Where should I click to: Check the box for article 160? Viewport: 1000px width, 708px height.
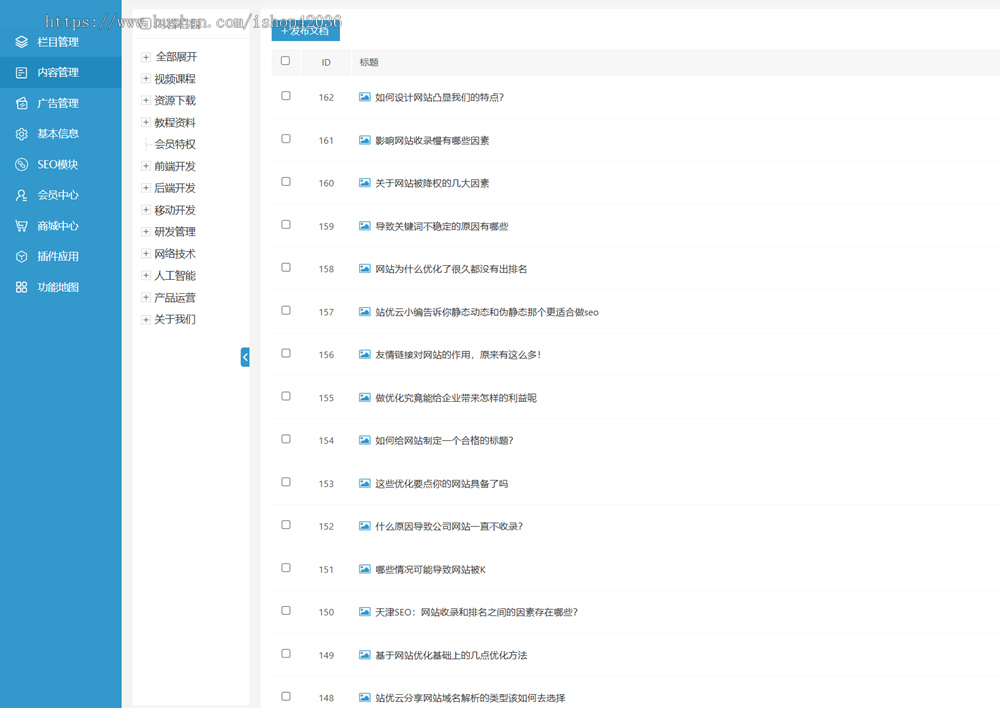(x=286, y=181)
